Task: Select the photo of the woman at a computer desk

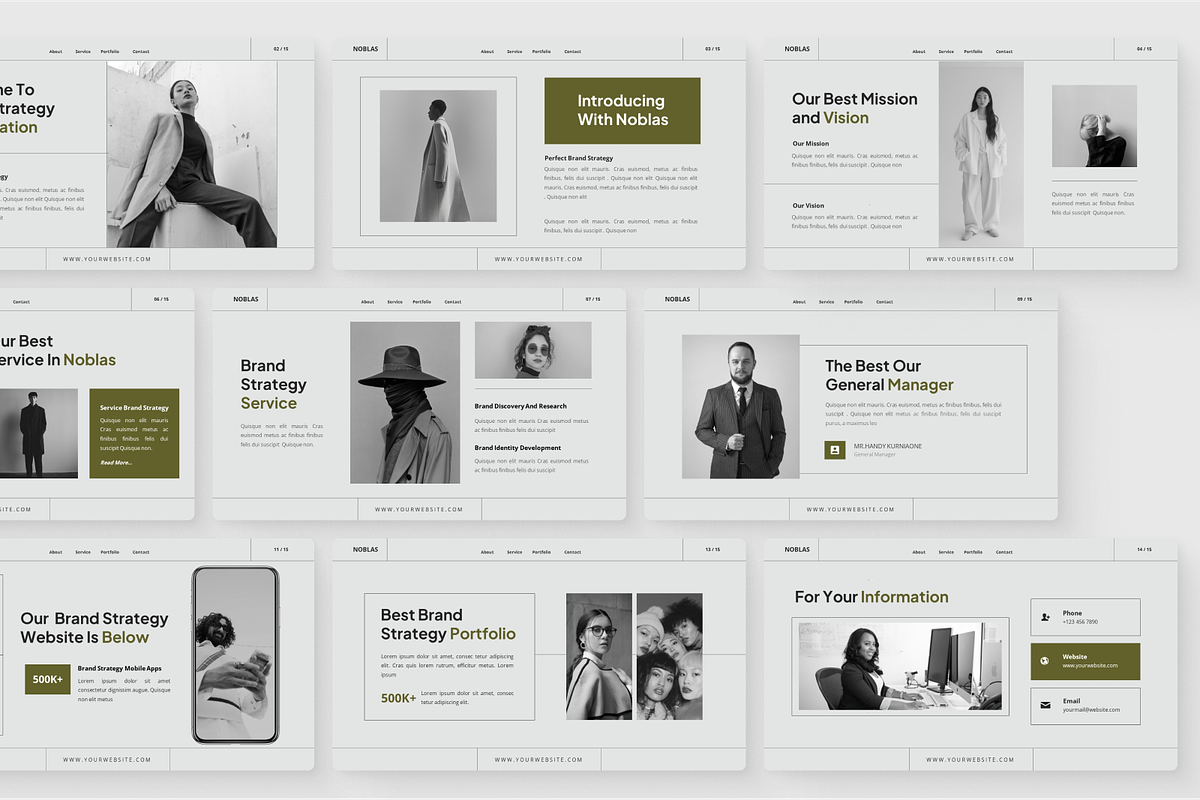Action: pos(900,666)
